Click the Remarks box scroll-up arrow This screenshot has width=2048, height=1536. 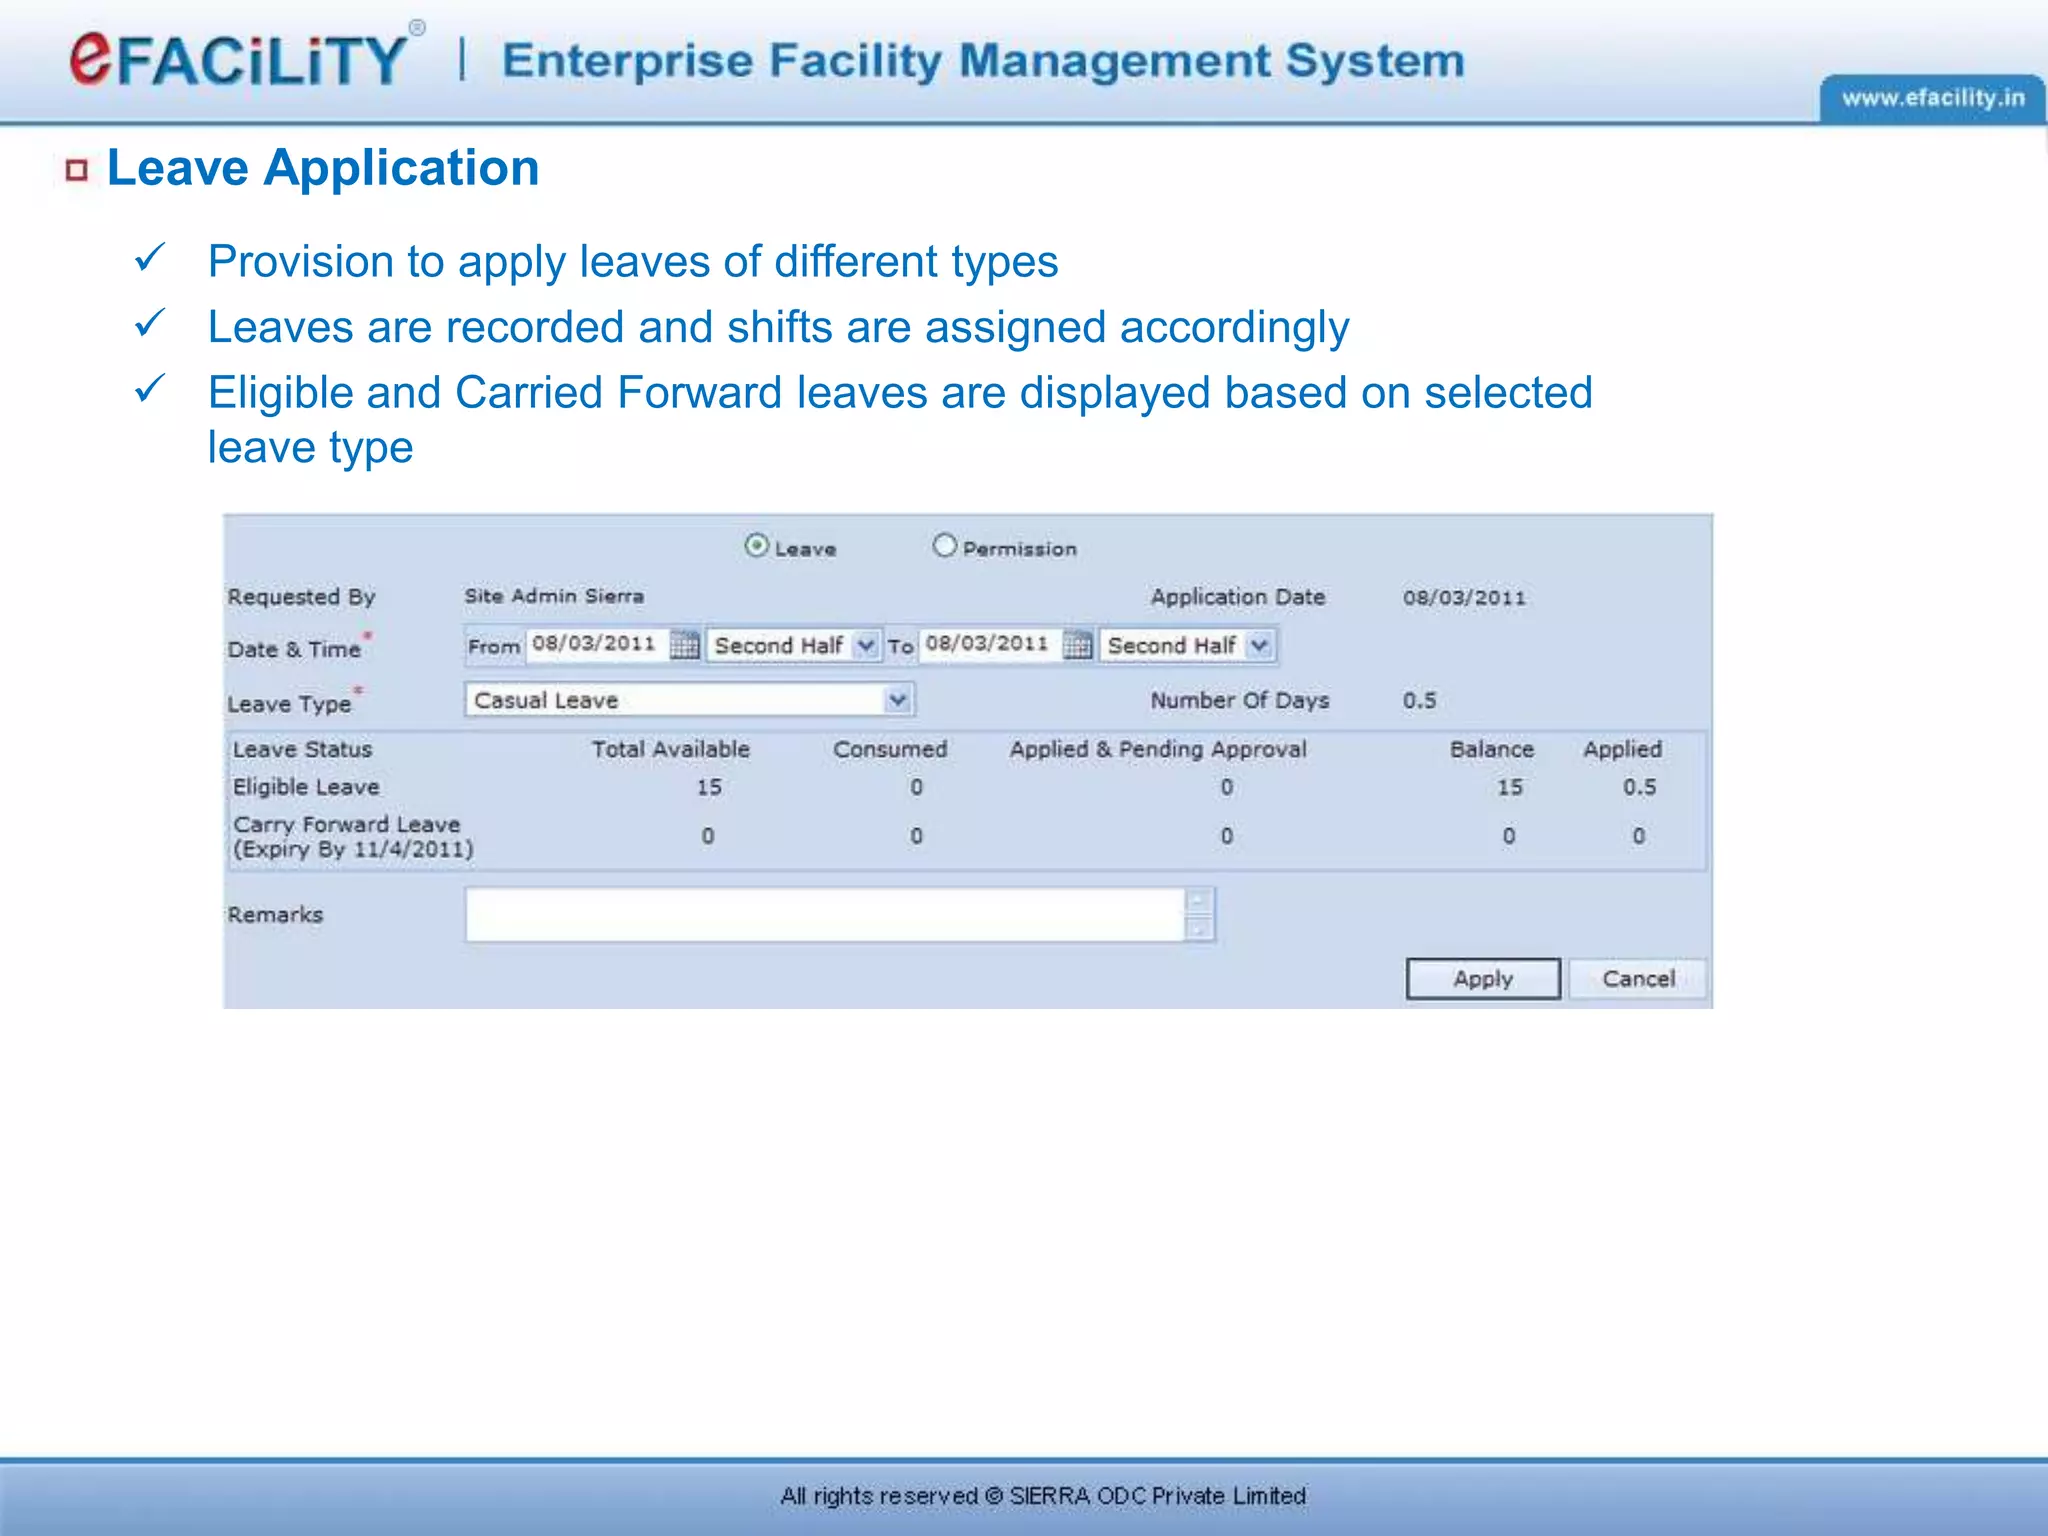tap(1198, 900)
